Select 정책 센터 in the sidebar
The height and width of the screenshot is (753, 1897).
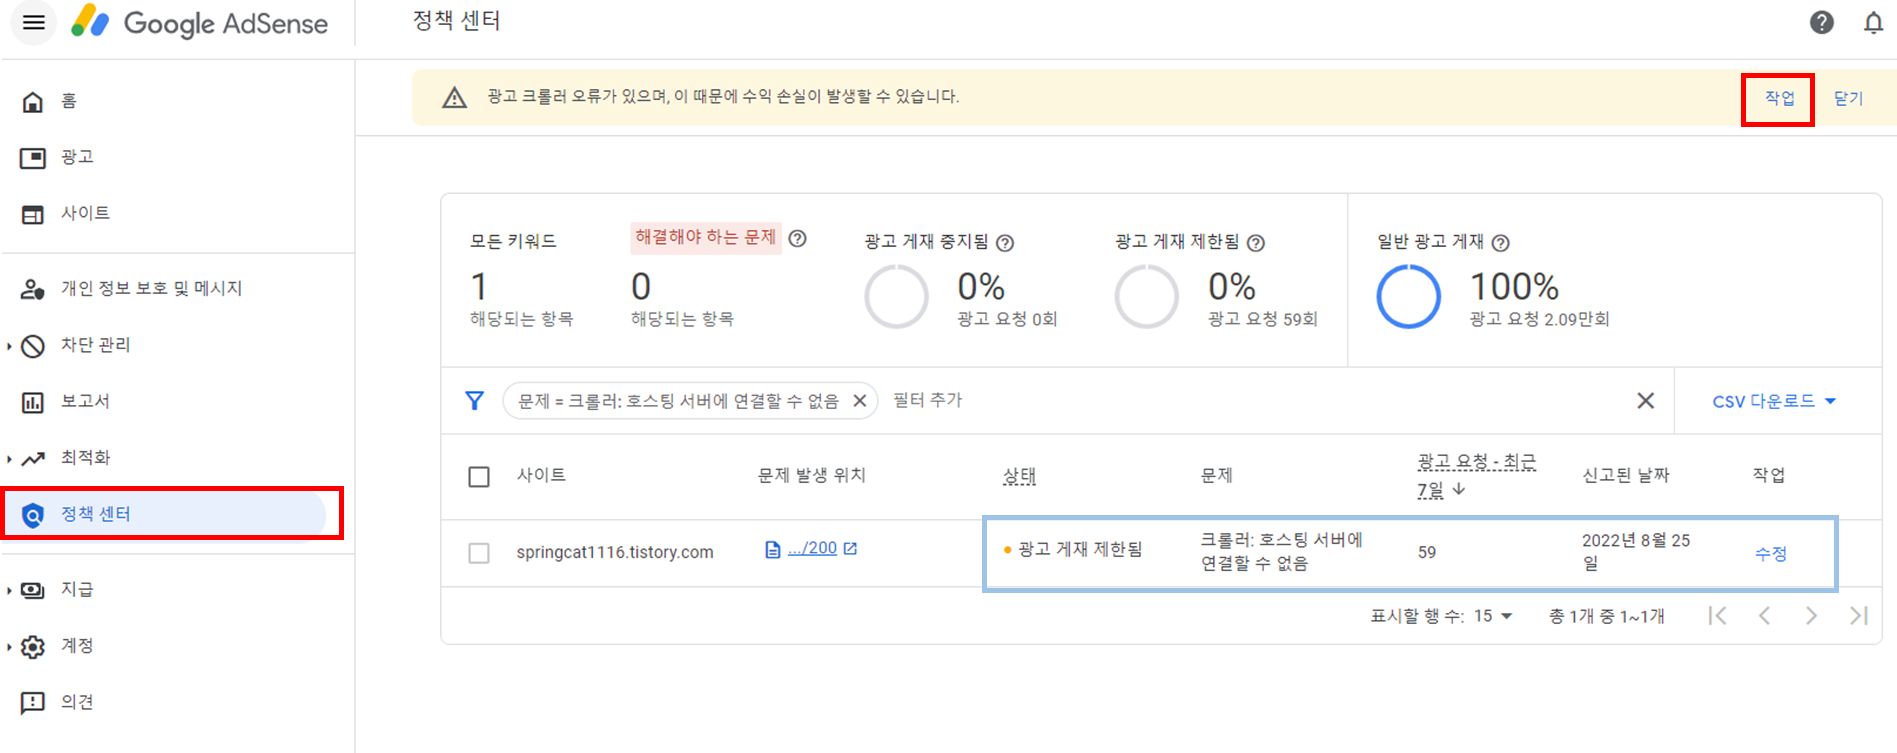coord(165,514)
